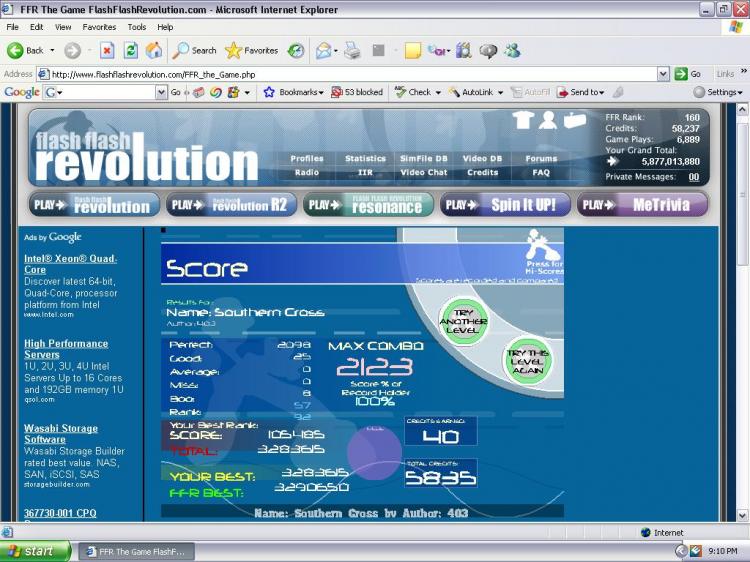The height and width of the screenshot is (562, 750).
Task: Open the Tools menu
Action: click(x=137, y=27)
